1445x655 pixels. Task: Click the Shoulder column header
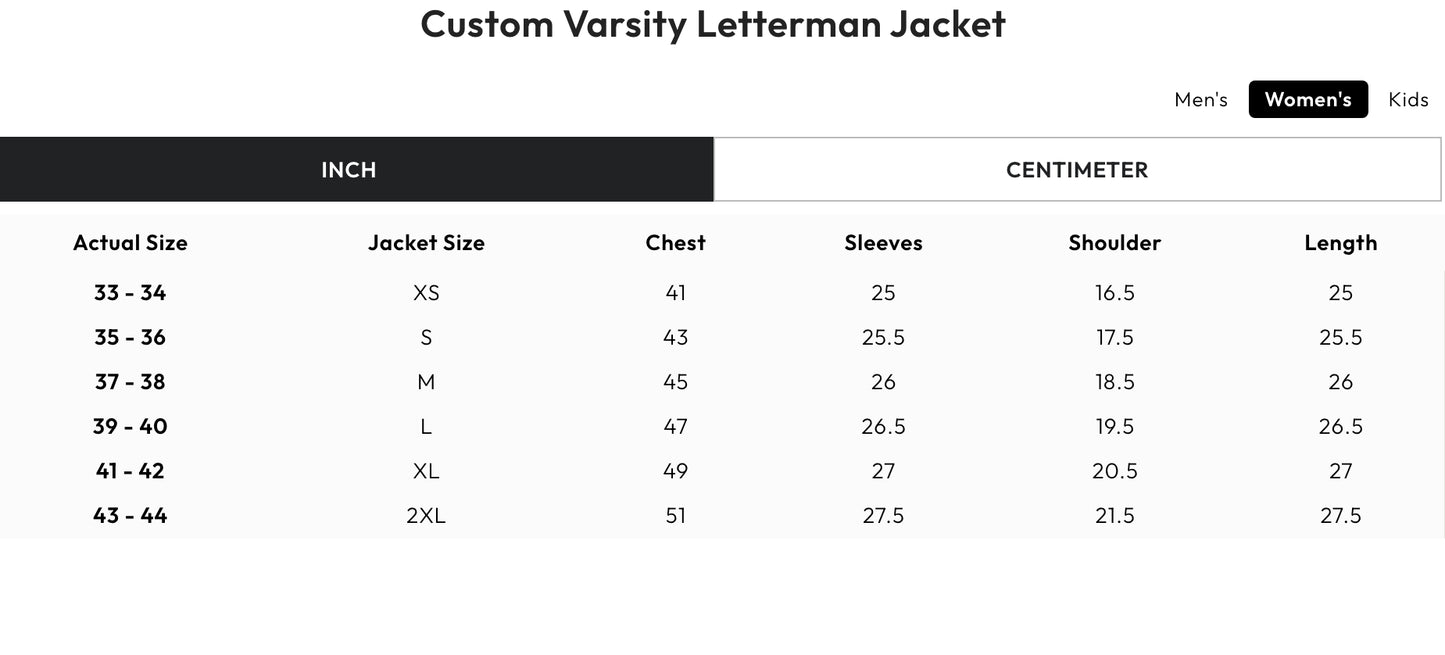click(1114, 241)
